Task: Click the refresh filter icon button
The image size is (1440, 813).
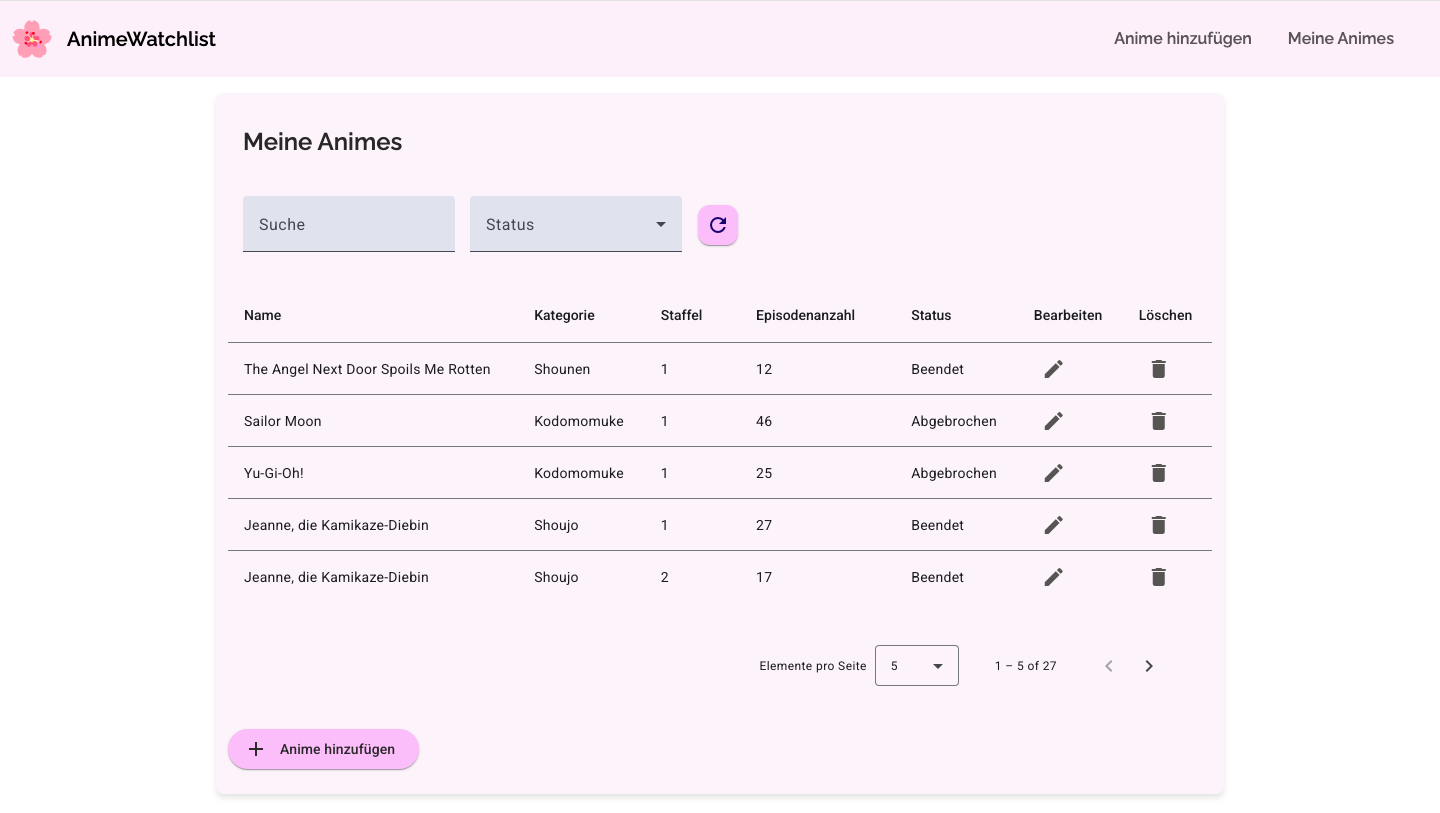Action: coord(717,225)
